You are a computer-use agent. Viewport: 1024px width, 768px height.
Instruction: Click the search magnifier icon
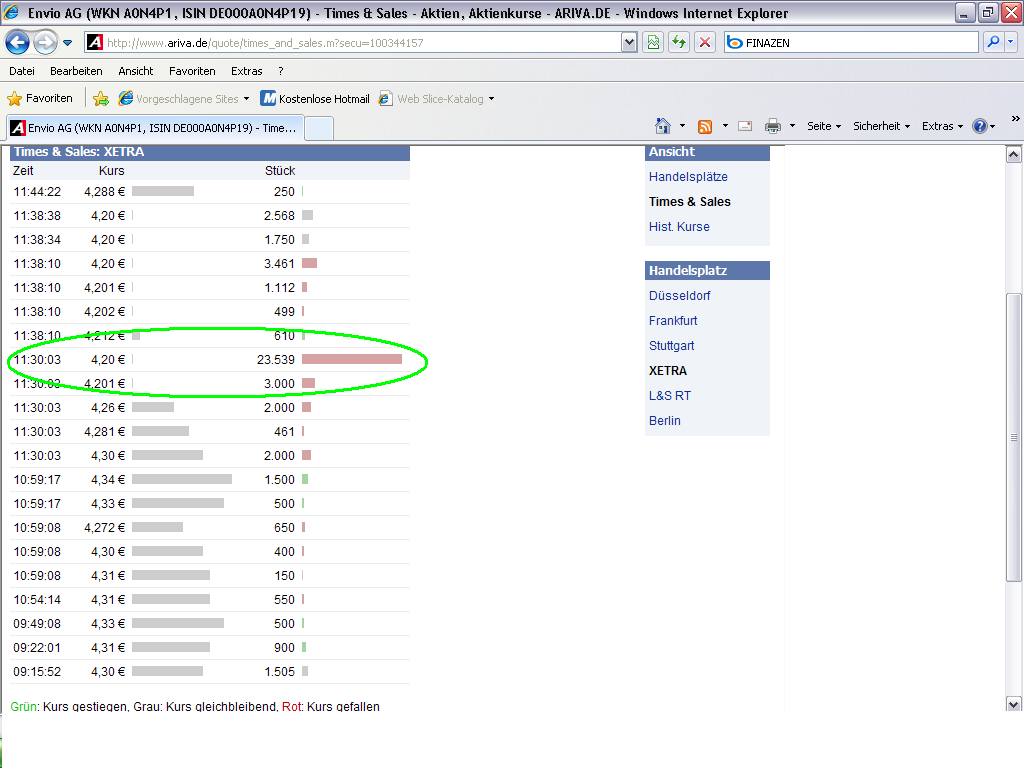(993, 42)
